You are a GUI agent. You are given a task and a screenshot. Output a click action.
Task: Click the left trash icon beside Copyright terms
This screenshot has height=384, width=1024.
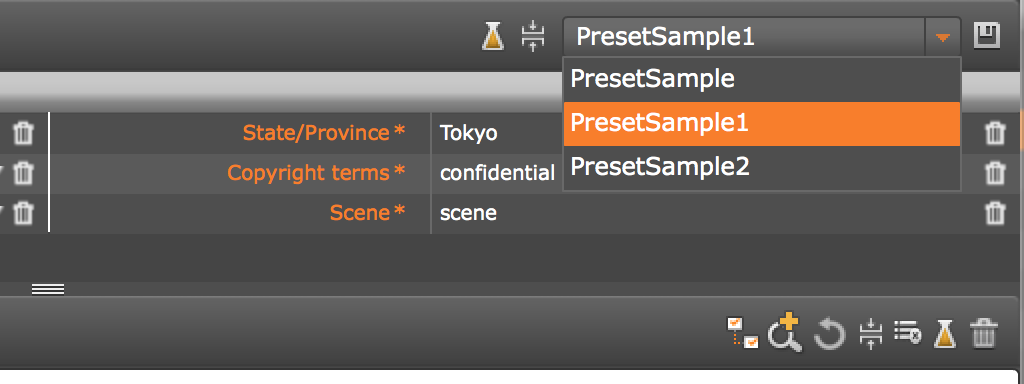(23, 173)
